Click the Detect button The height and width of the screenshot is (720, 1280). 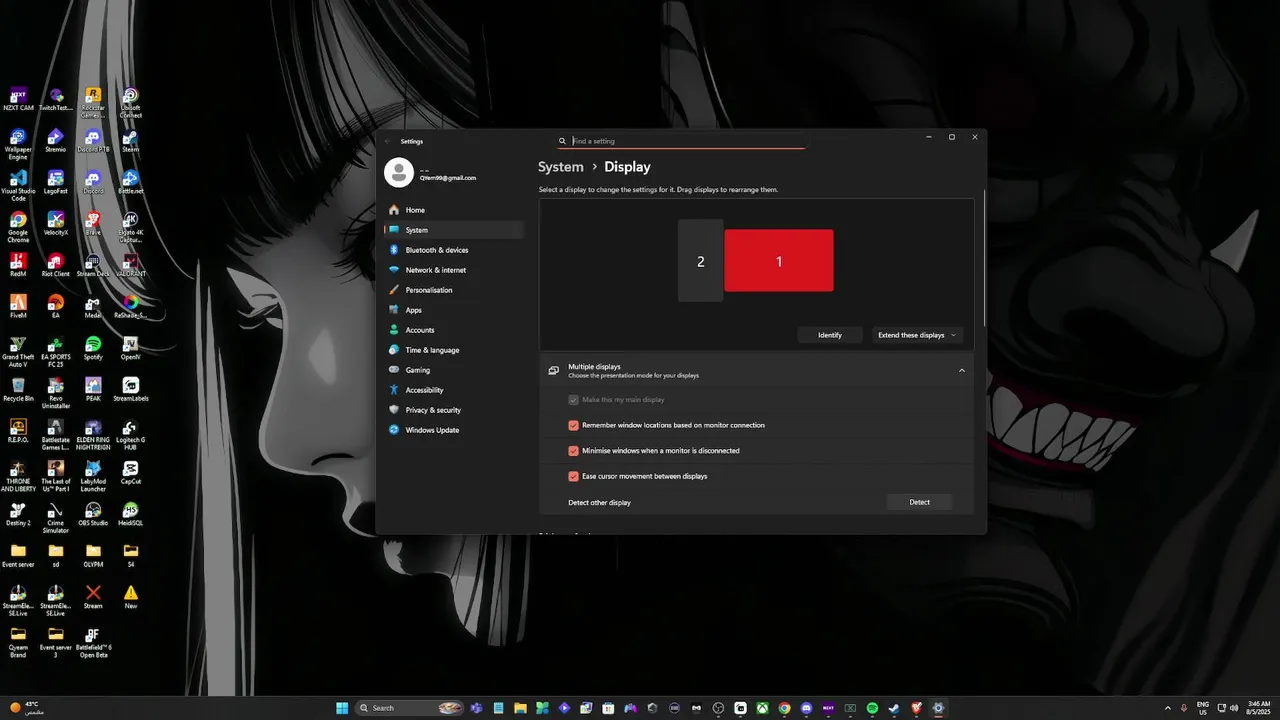(919, 502)
